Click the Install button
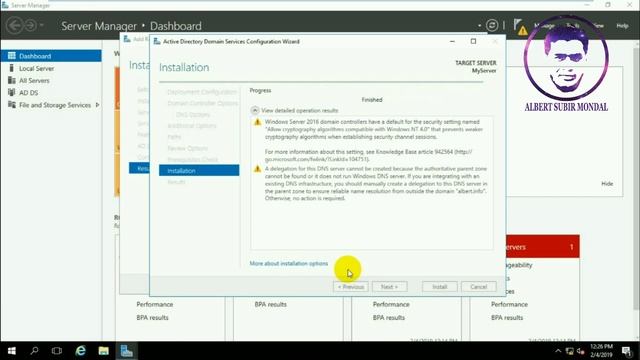This screenshot has width=640, height=360. pos(440,287)
